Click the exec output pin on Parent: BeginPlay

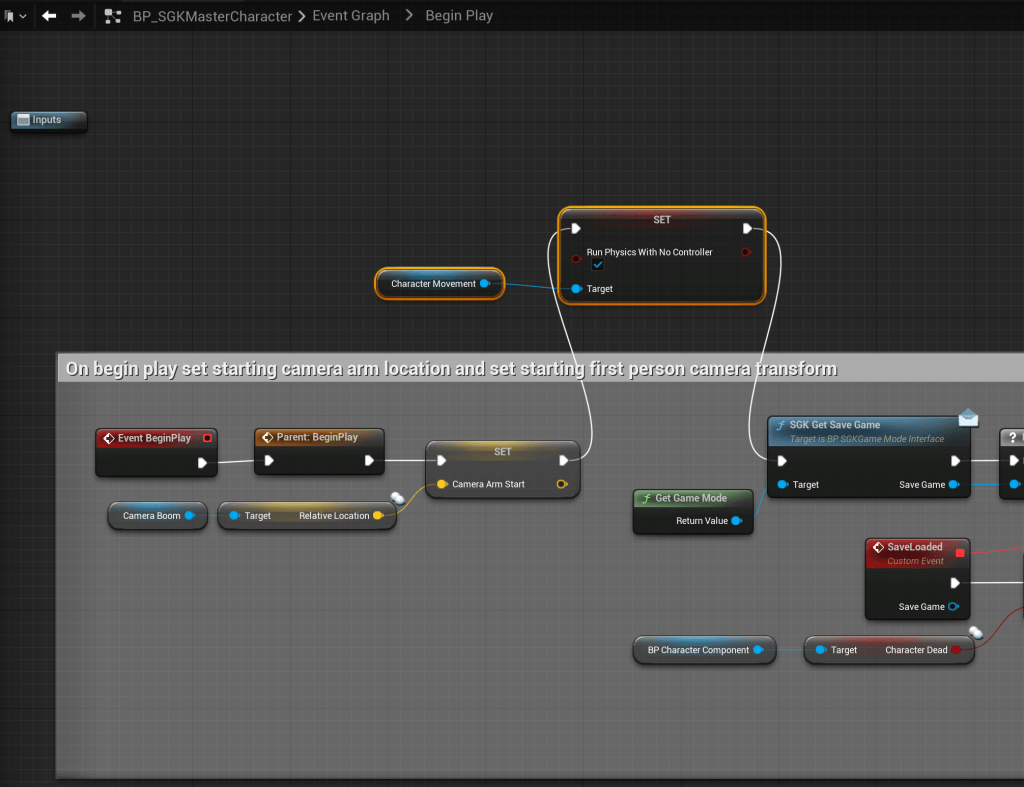tap(369, 461)
